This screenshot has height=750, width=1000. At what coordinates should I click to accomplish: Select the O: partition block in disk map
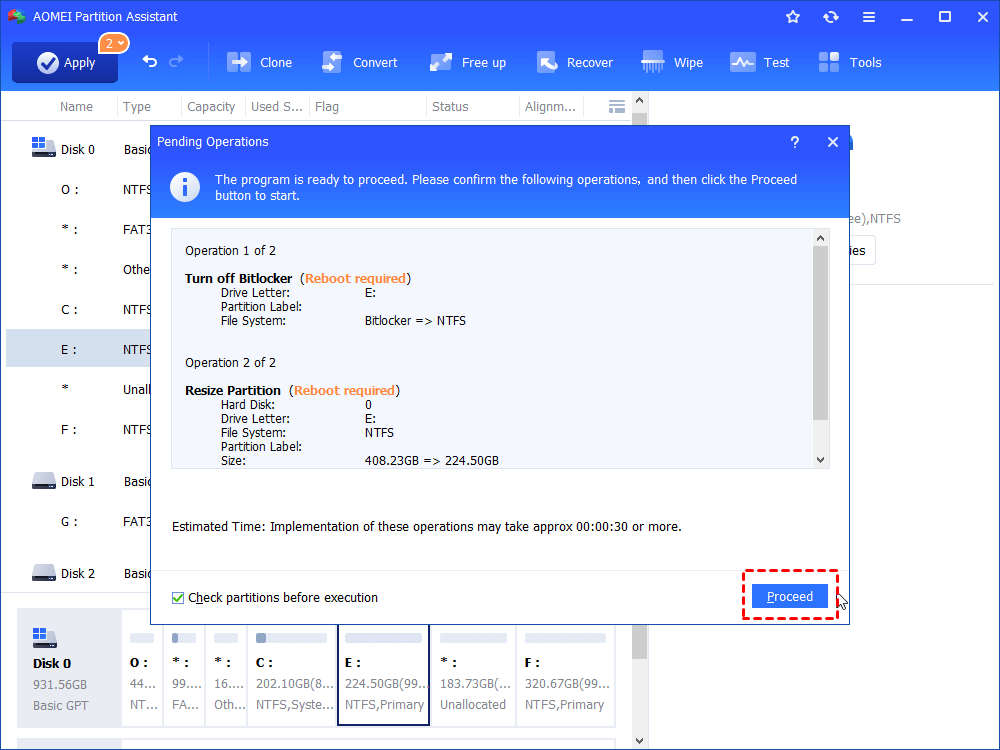(142, 675)
